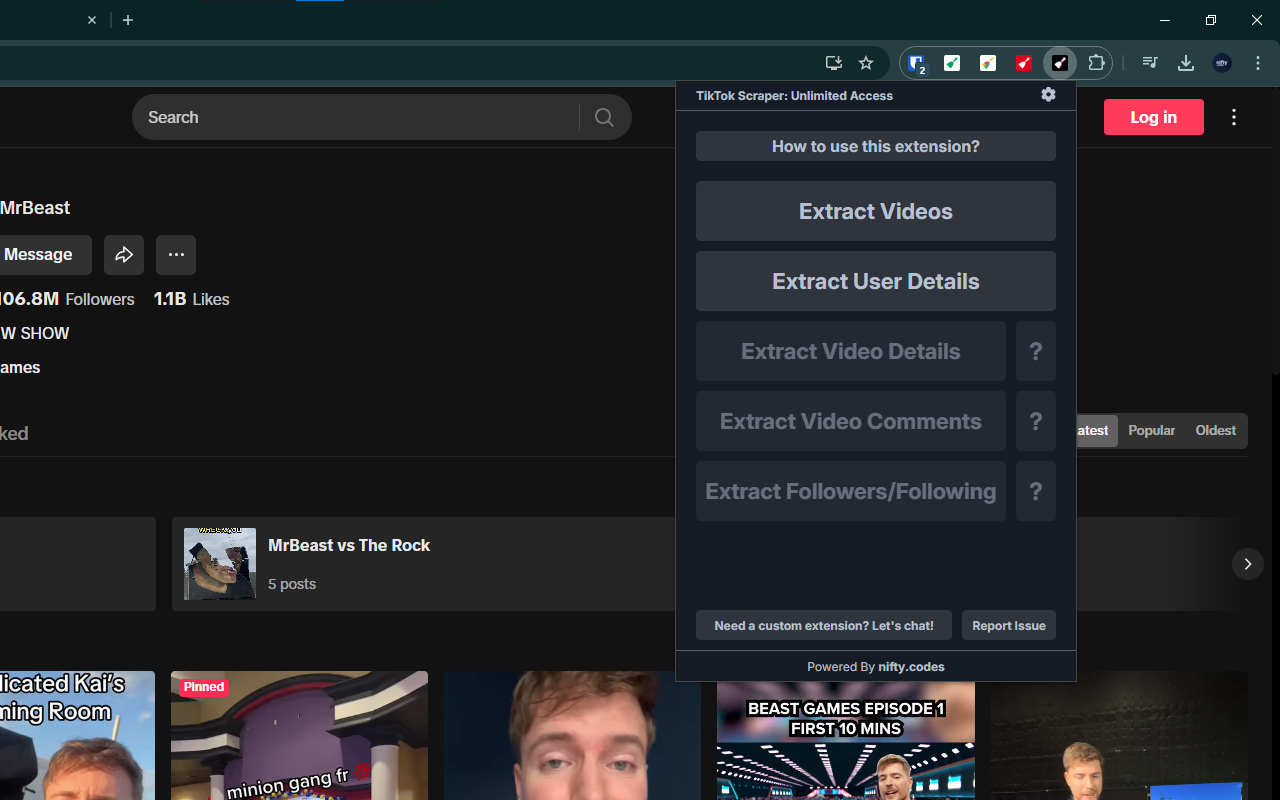
Task: Open TikTok page three-dot menu beside Log in
Action: 1234,117
